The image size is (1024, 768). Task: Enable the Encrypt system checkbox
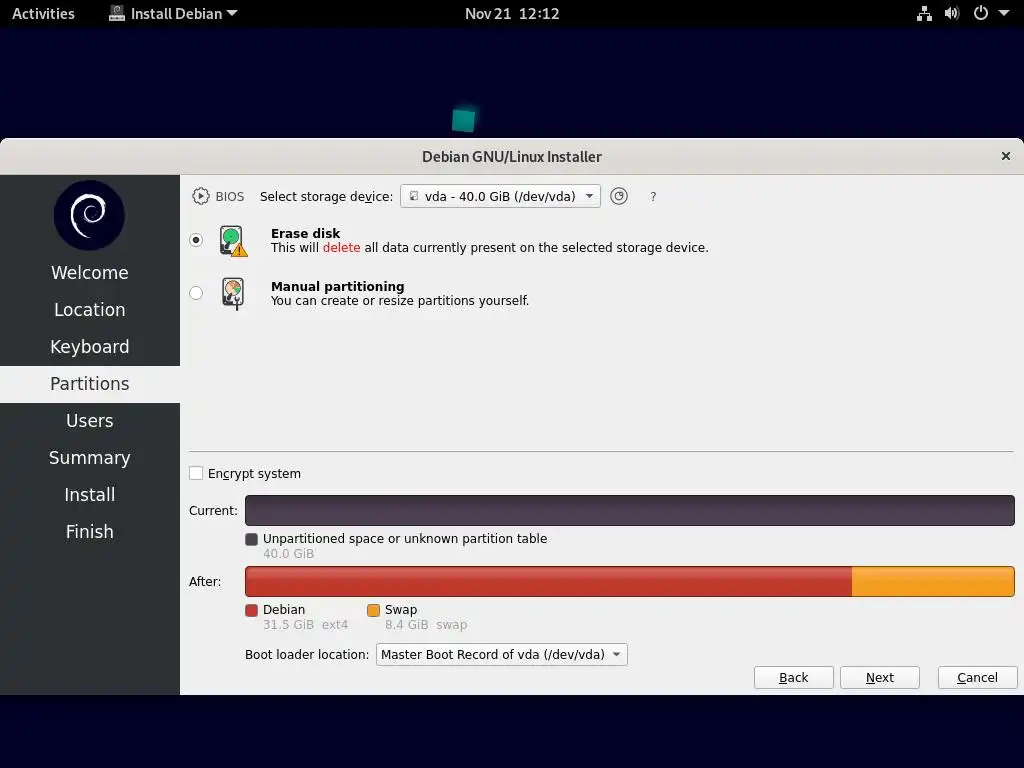click(x=196, y=473)
